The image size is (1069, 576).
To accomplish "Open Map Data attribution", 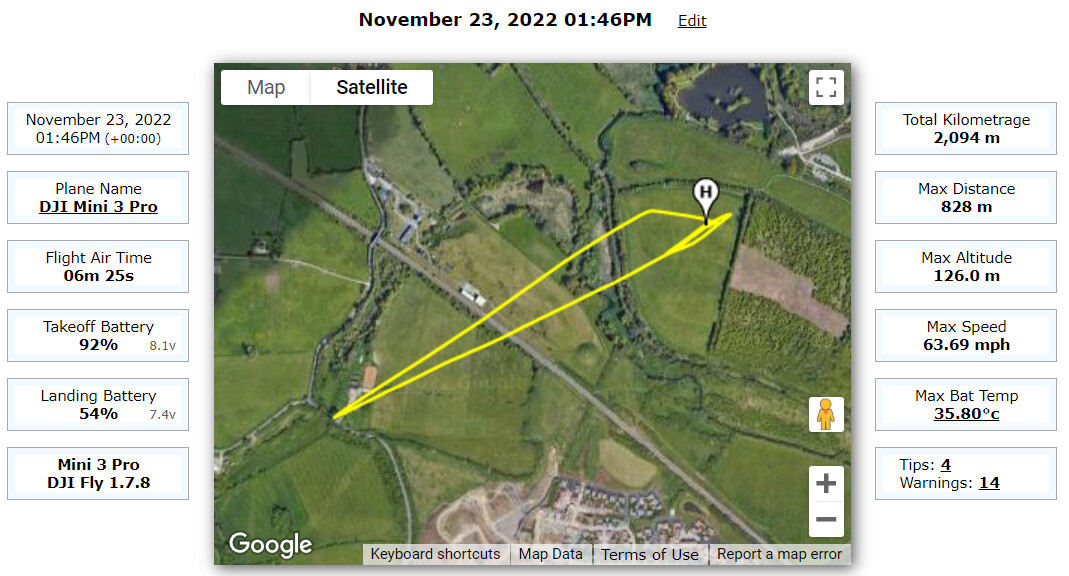I will point(550,554).
